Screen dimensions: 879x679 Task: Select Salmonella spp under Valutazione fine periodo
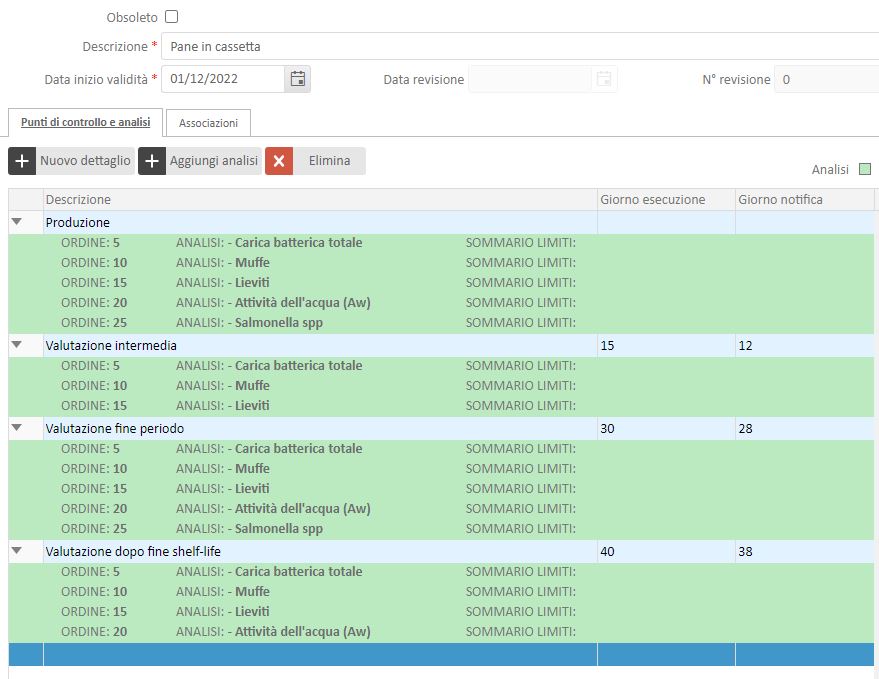tap(441, 529)
